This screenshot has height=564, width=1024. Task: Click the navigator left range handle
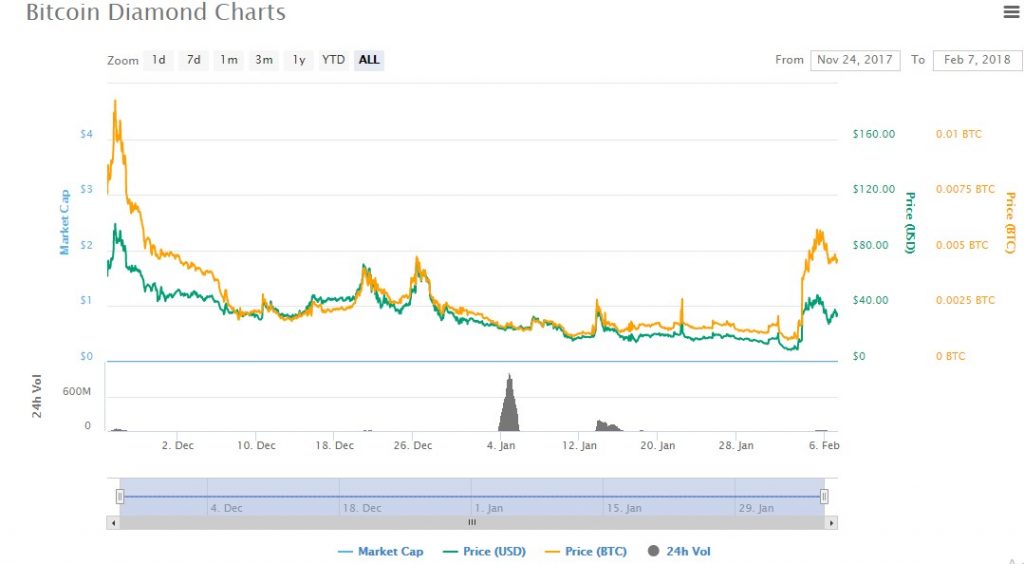pyautogui.click(x=120, y=497)
